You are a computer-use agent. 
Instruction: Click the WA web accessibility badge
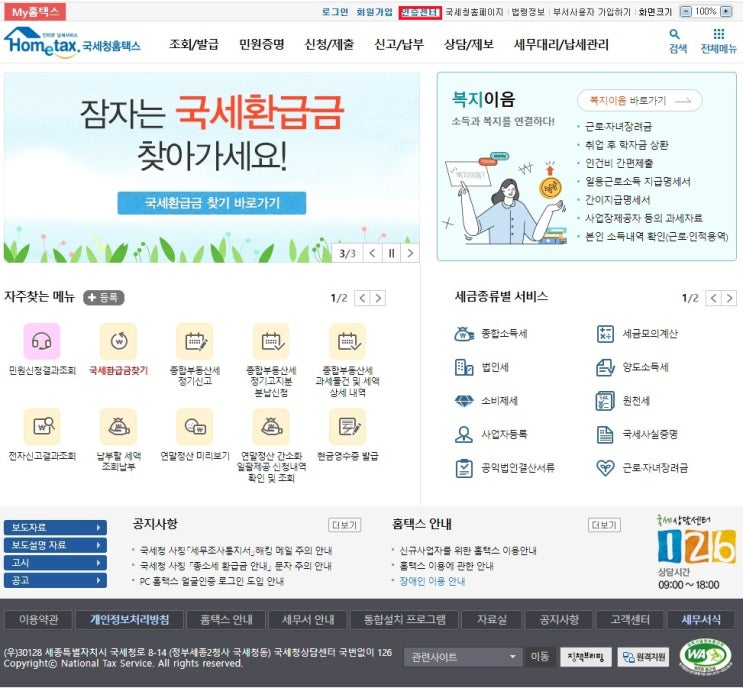(706, 656)
